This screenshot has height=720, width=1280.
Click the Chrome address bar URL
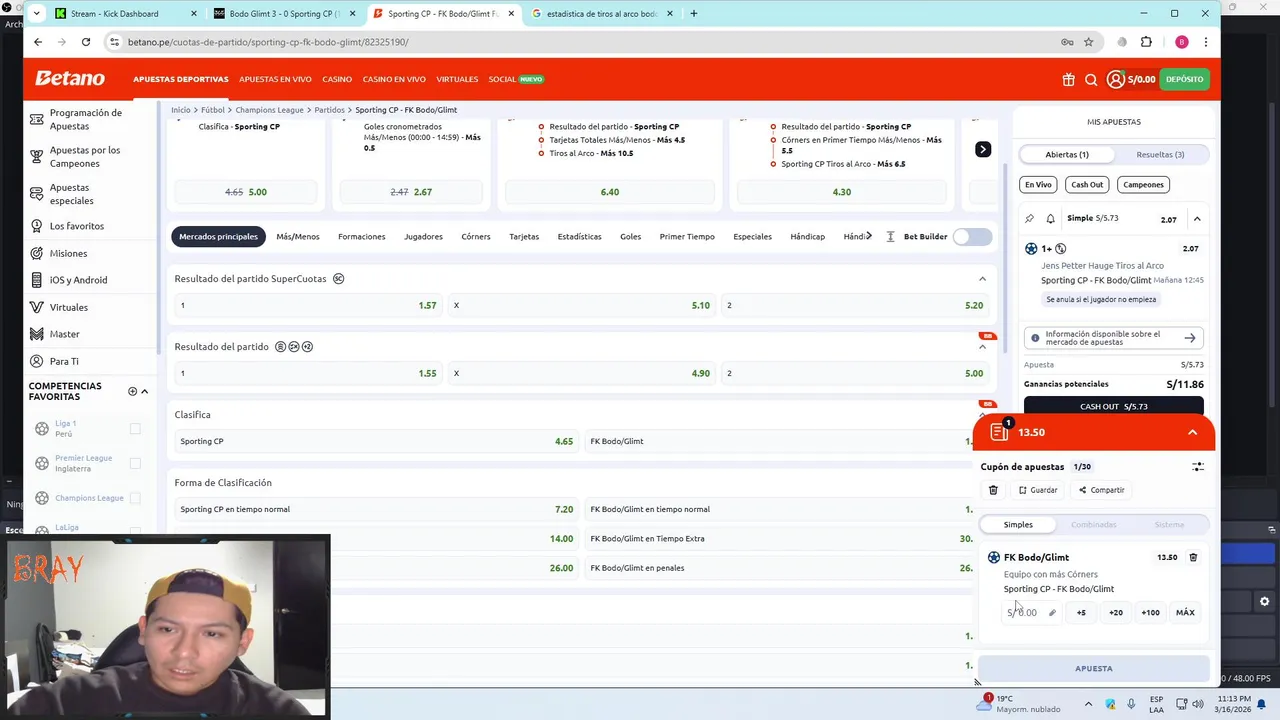click(x=268, y=42)
